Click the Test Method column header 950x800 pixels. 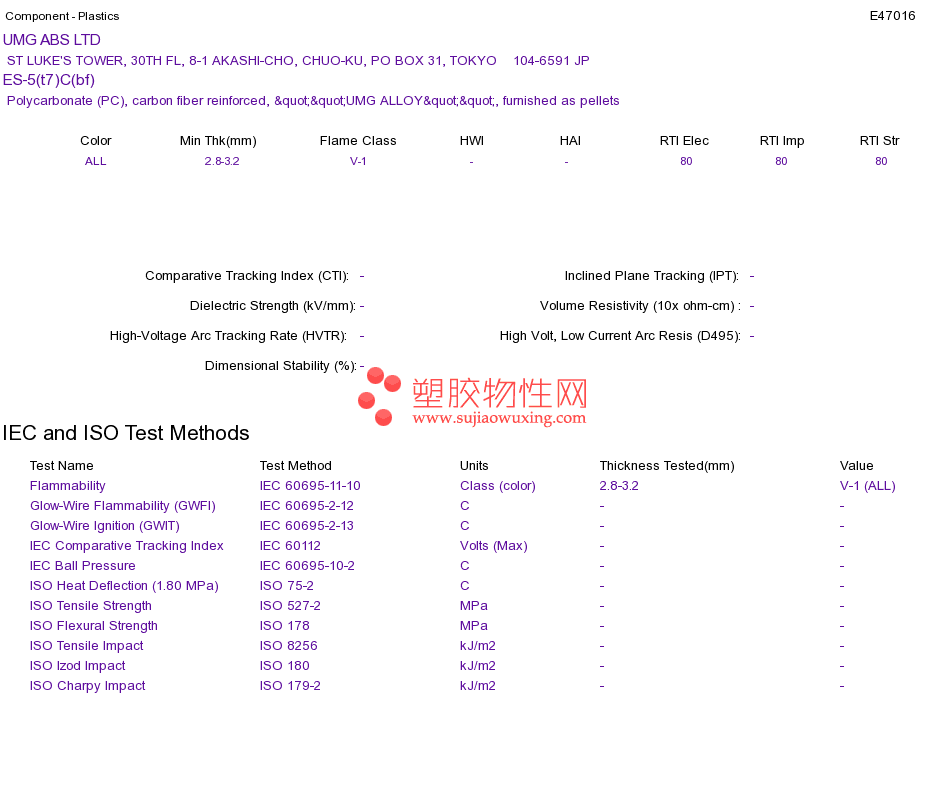296,465
